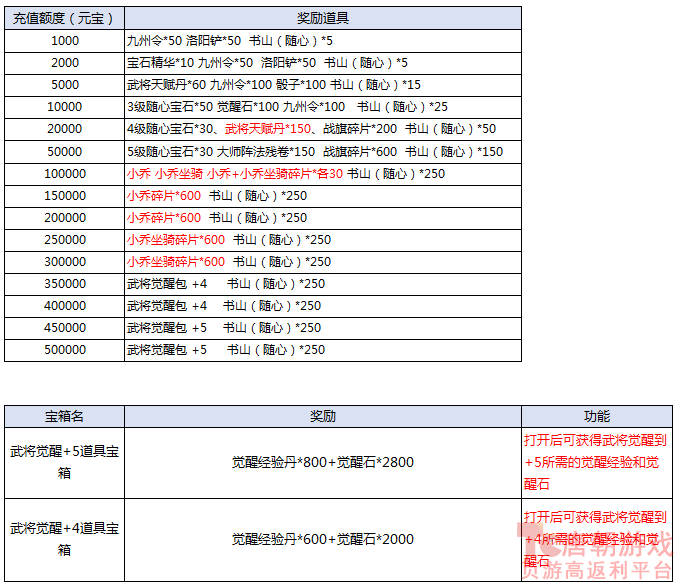Select the 1000 recharge amount cell
679x586 pixels.
[x=64, y=41]
